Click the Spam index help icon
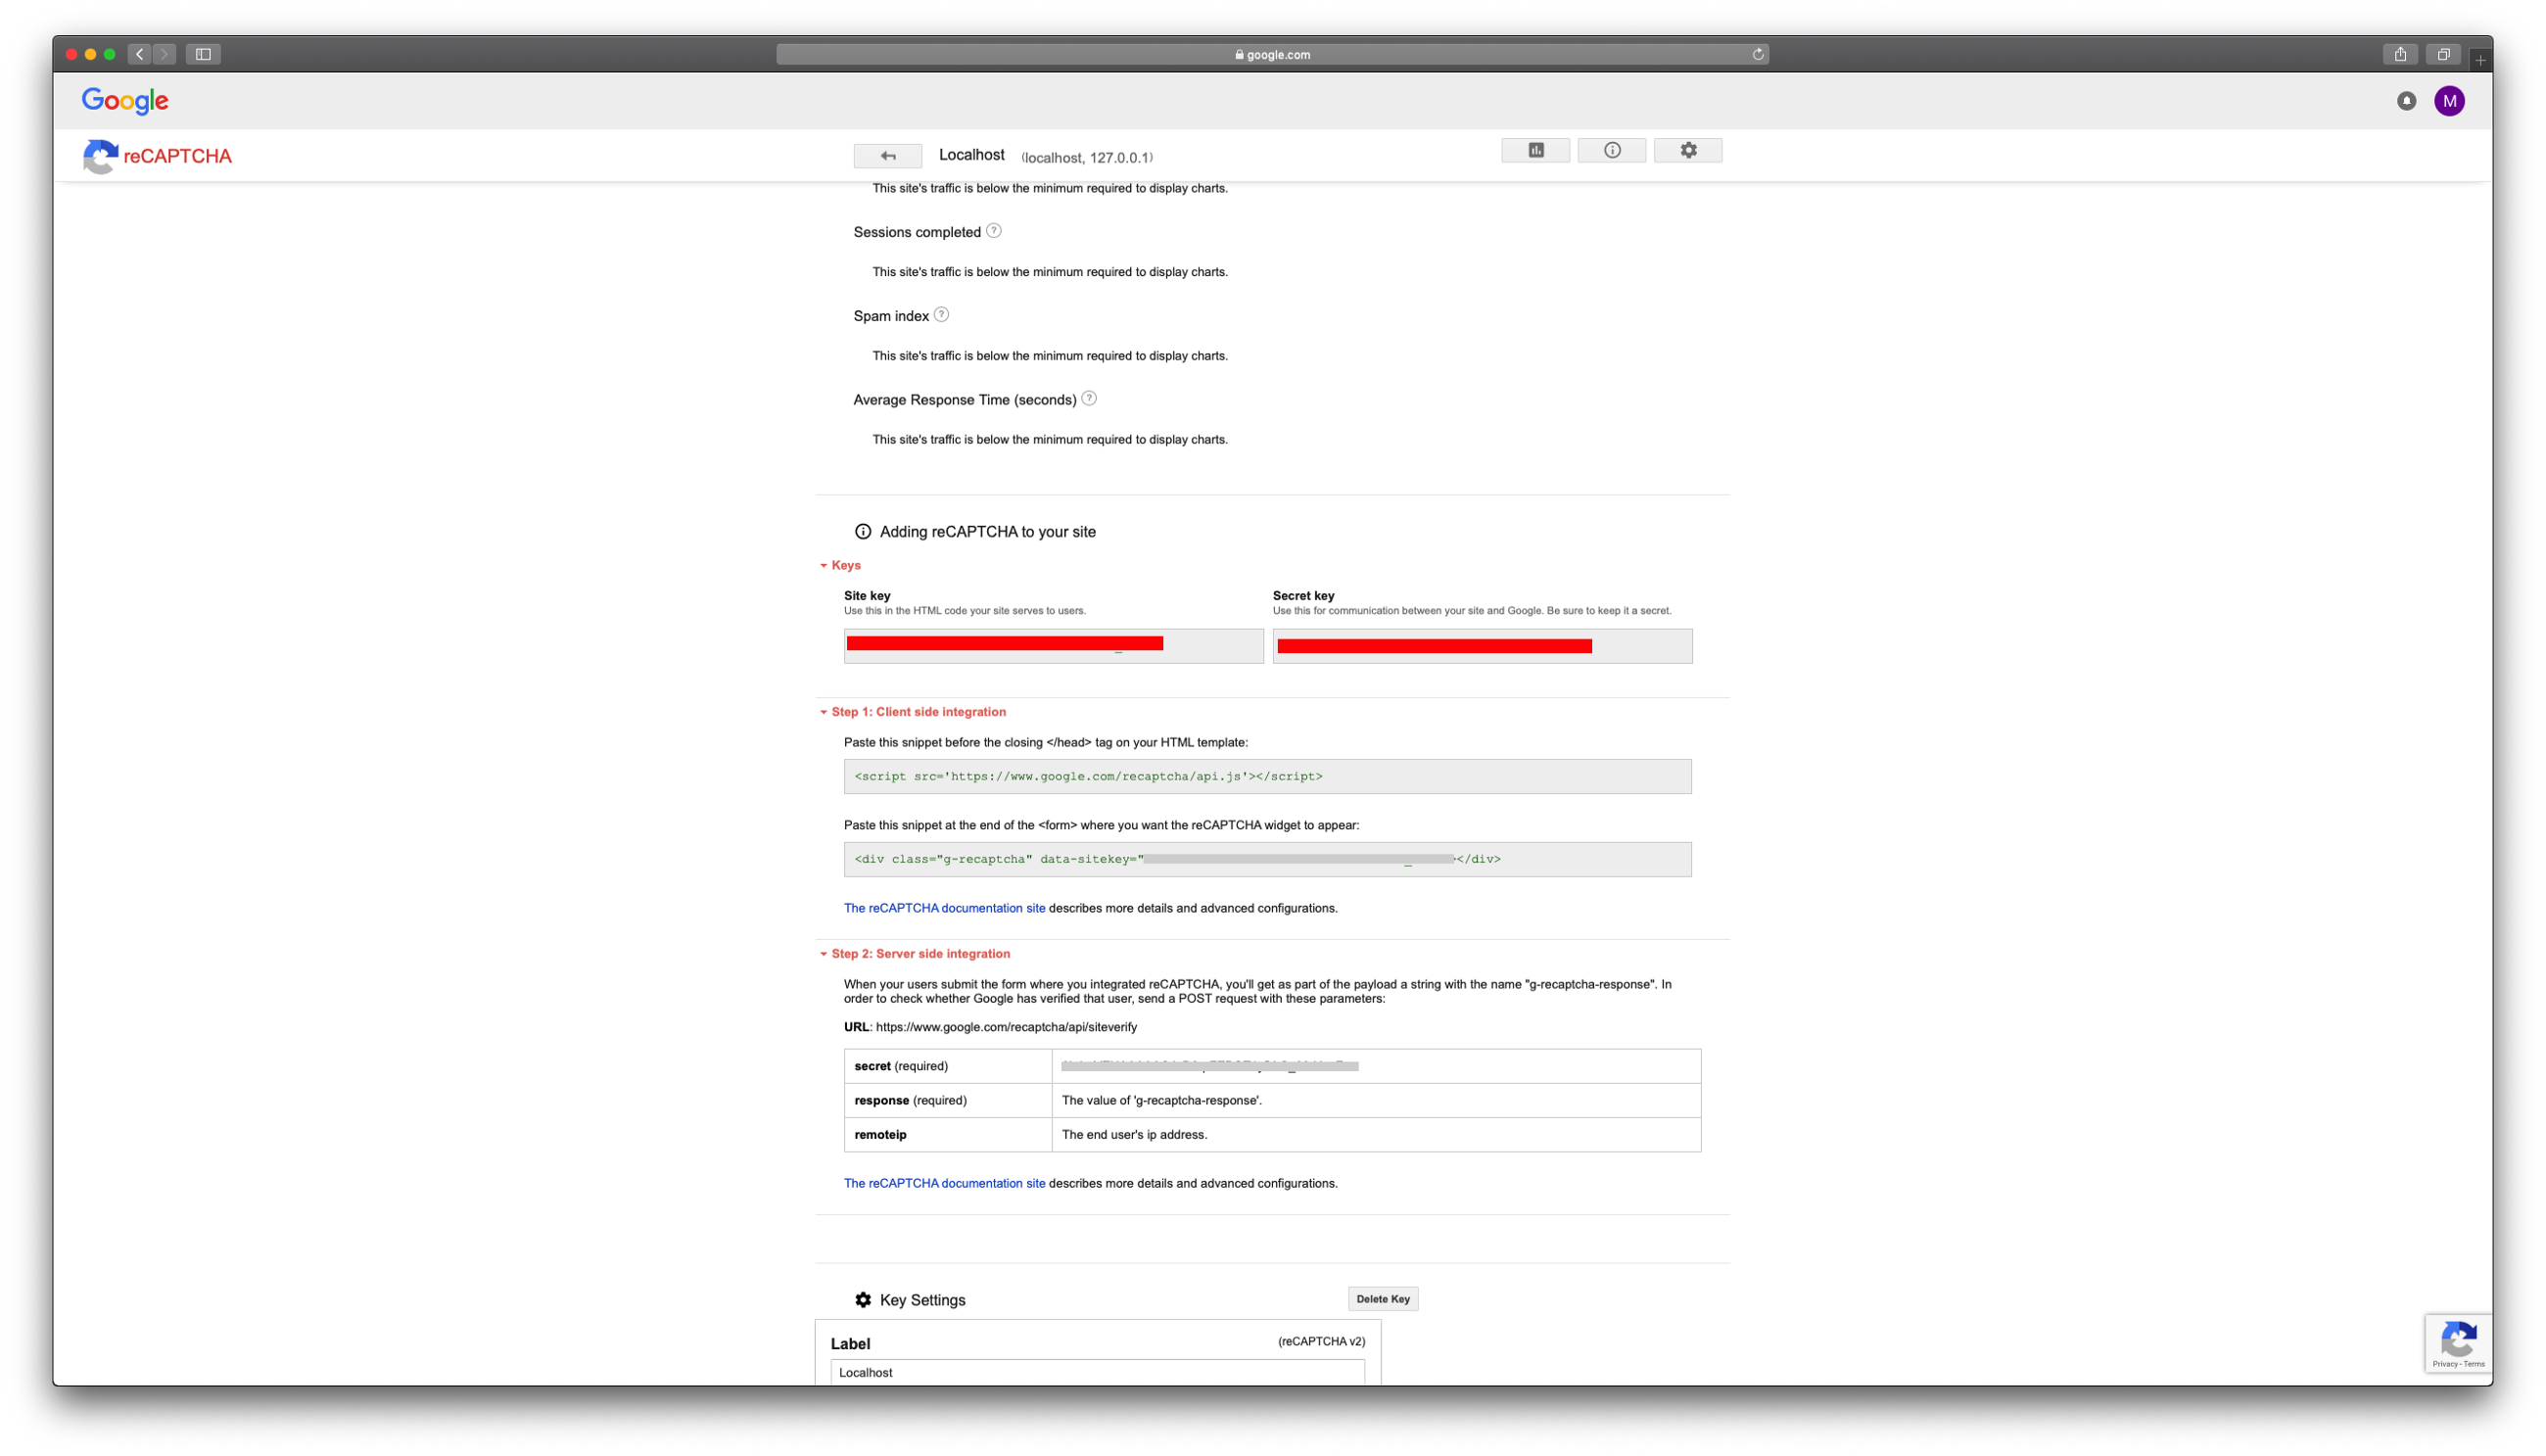The height and width of the screenshot is (1456, 2546). pos(941,315)
